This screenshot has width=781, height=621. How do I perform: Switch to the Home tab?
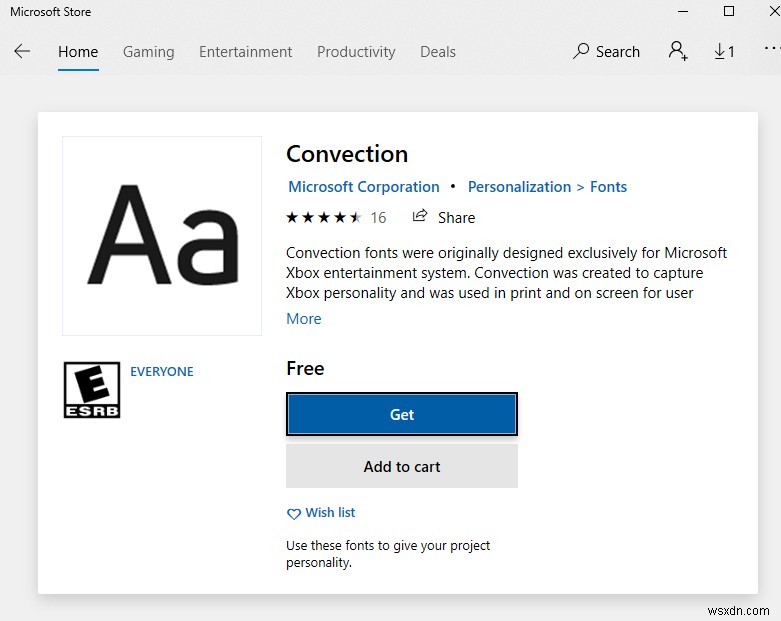[x=78, y=52]
